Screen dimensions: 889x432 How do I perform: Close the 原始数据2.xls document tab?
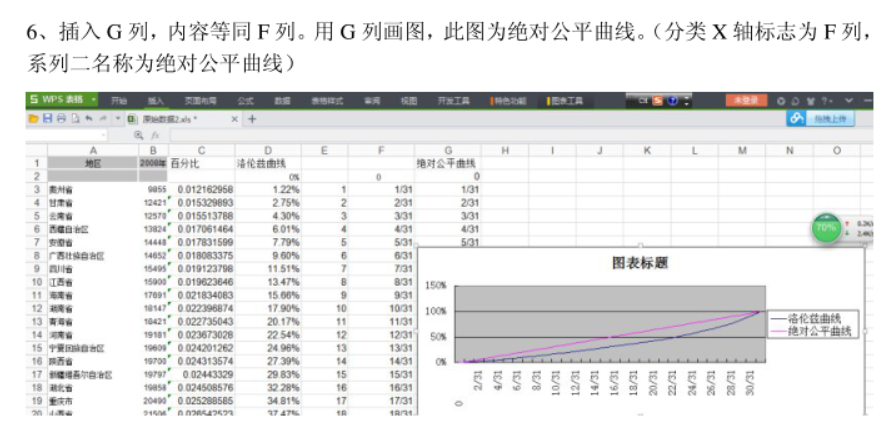pyautogui.click(x=235, y=119)
